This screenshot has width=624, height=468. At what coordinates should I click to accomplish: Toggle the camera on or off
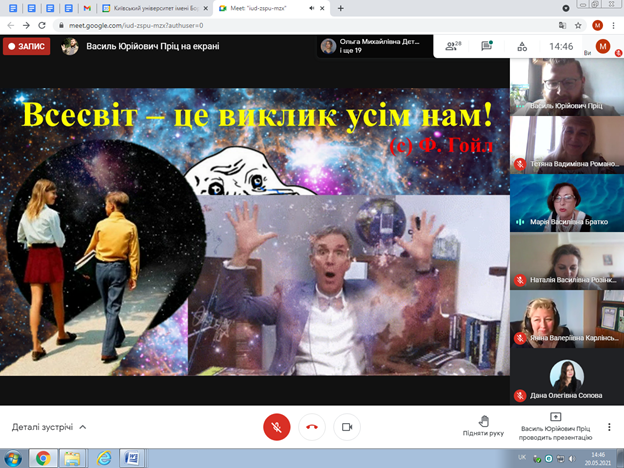click(347, 426)
